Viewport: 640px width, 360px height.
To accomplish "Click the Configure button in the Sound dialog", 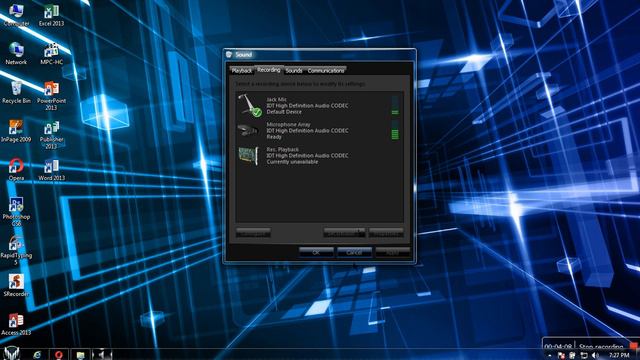I will click(253, 233).
